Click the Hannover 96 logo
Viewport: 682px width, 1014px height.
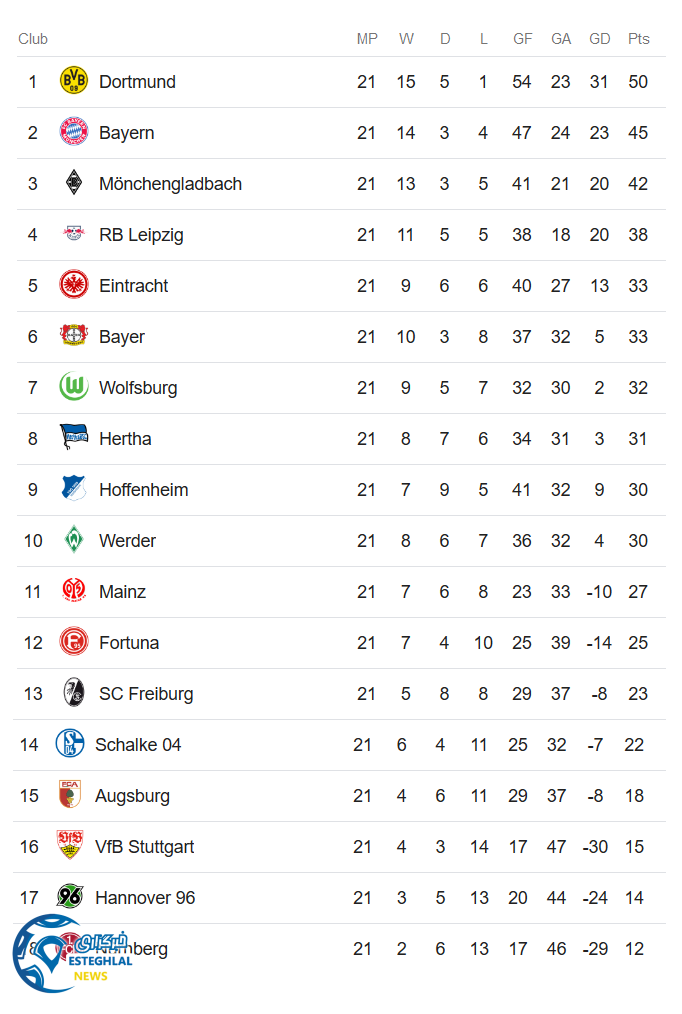pos(70,897)
